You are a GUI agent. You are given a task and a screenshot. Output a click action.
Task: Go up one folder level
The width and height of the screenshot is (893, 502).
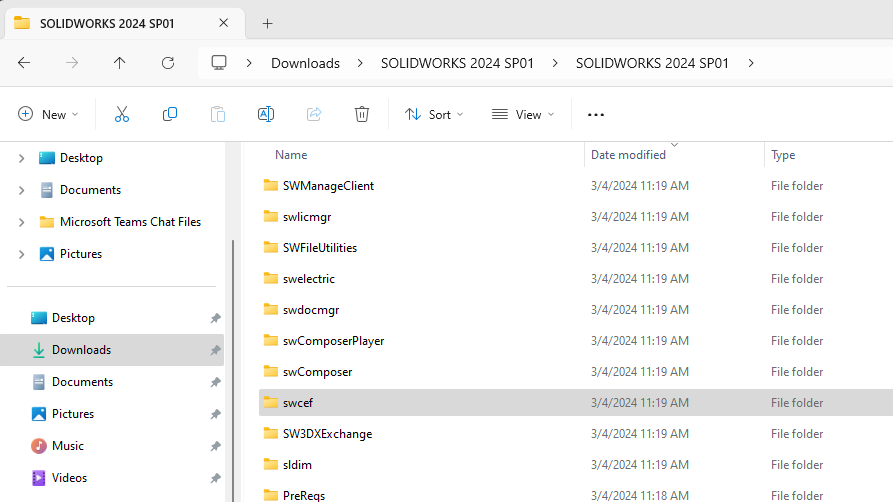coord(120,63)
